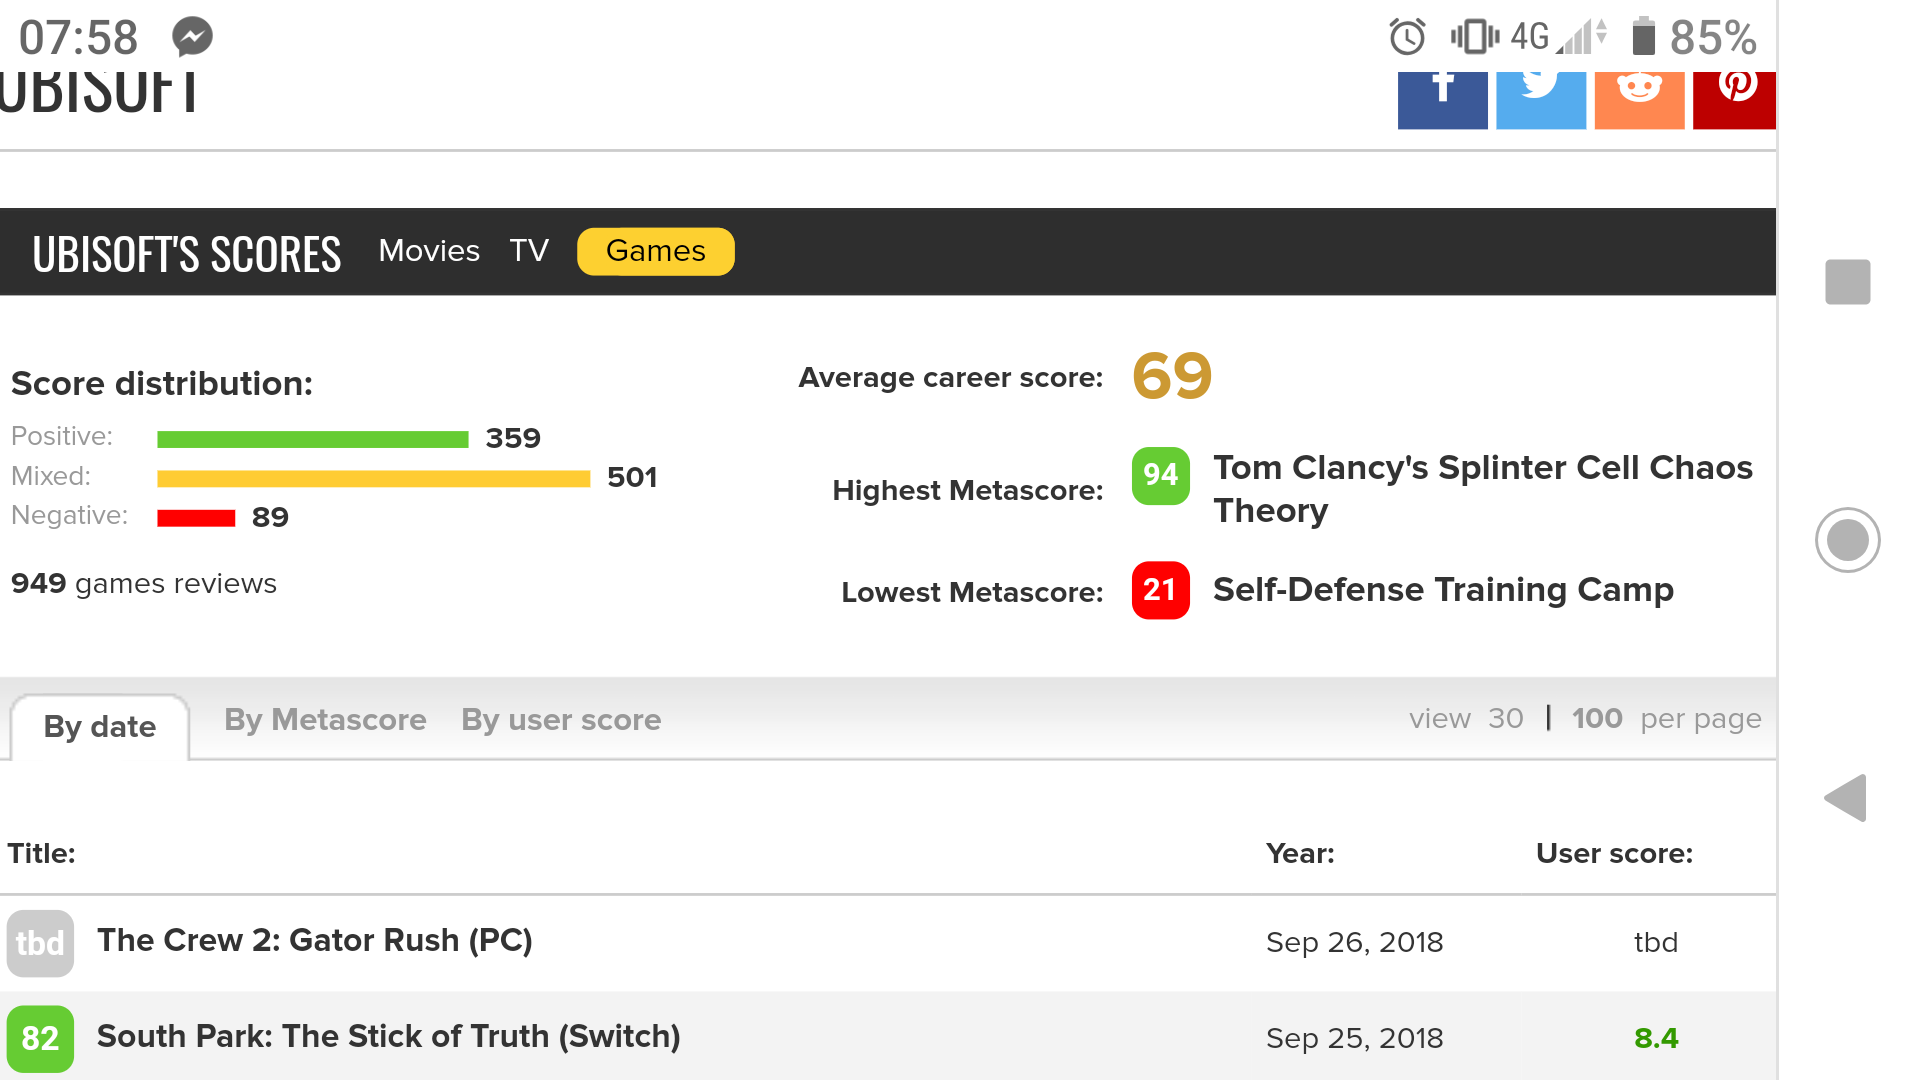Image resolution: width=1920 pixels, height=1080 pixels.
Task: Open Self-Defense Training Camp game link
Action: pyautogui.click(x=1442, y=590)
